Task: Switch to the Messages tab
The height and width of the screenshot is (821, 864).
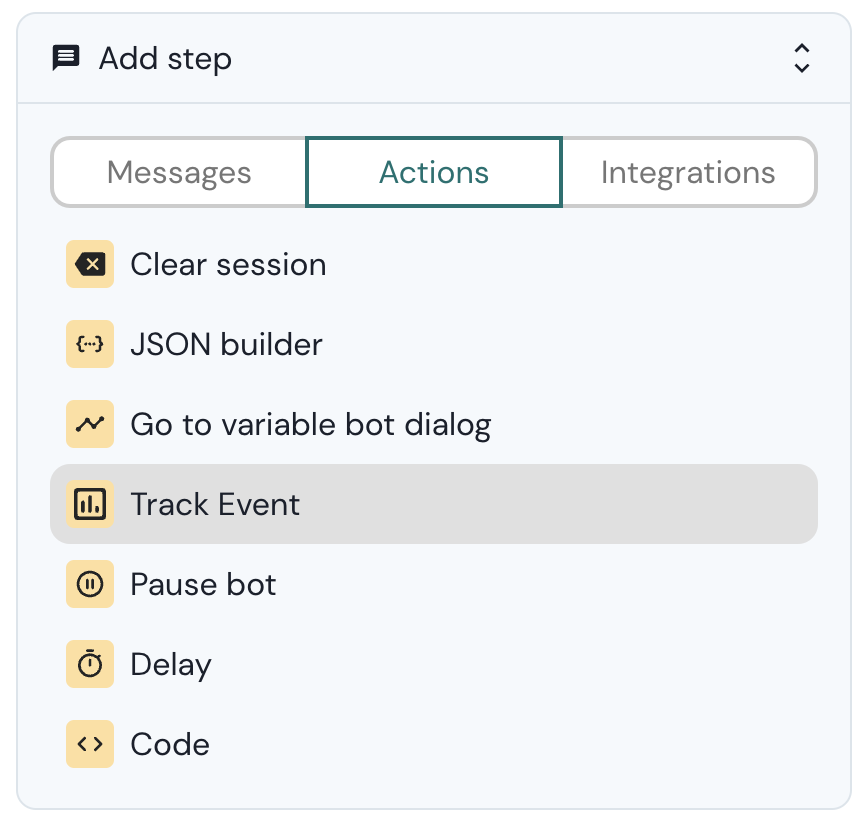Action: click(179, 172)
